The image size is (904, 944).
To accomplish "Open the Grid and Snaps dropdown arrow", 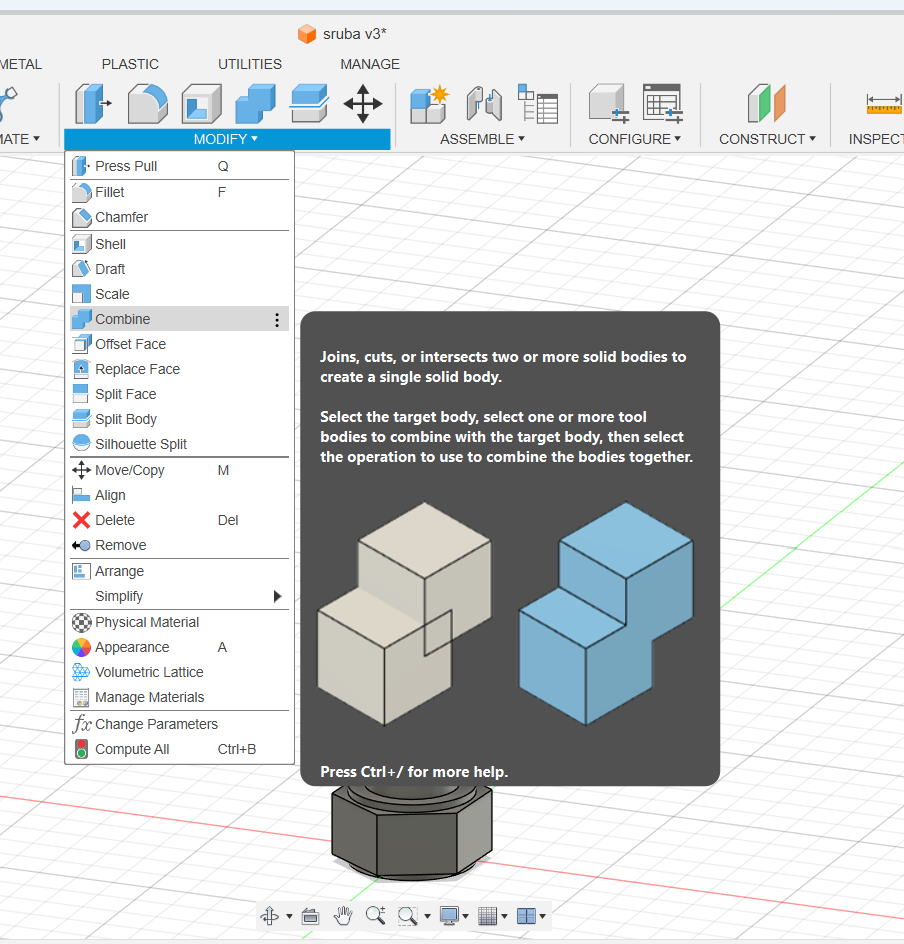I will pos(504,917).
